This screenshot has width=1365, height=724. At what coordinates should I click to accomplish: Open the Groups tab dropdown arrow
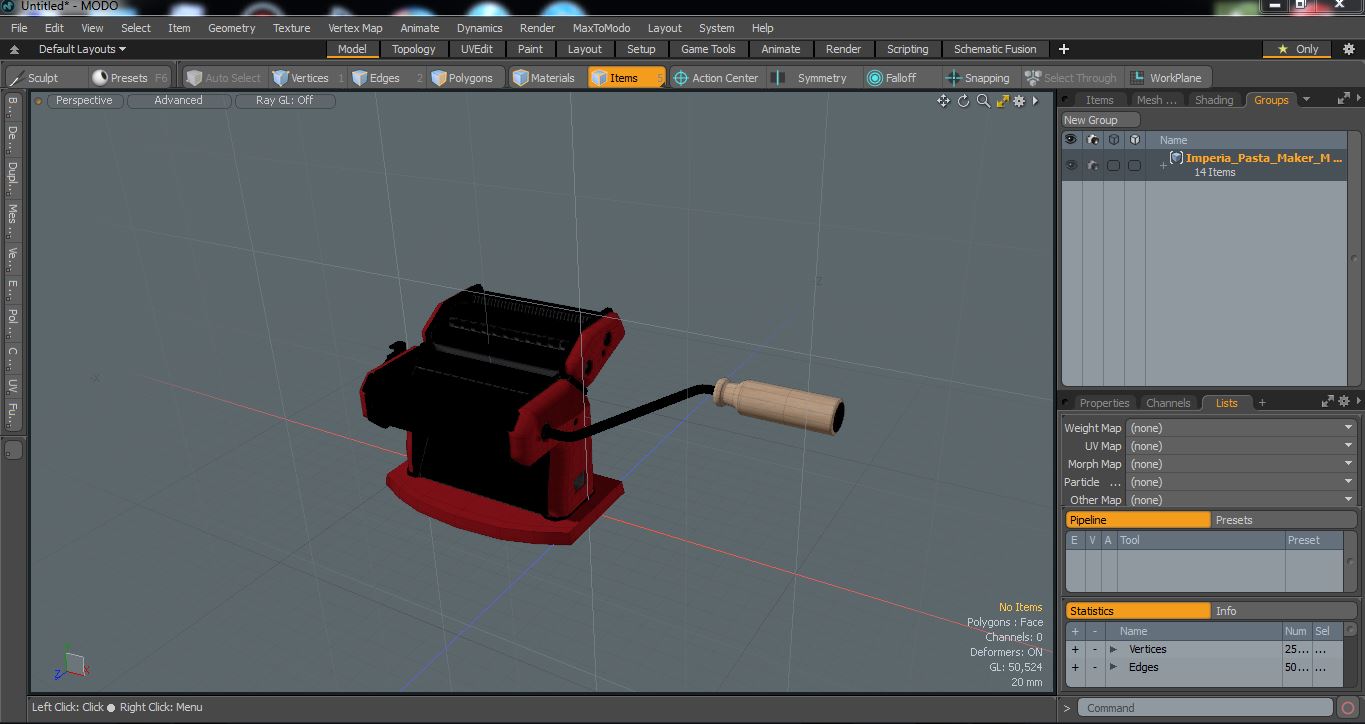coord(1306,99)
